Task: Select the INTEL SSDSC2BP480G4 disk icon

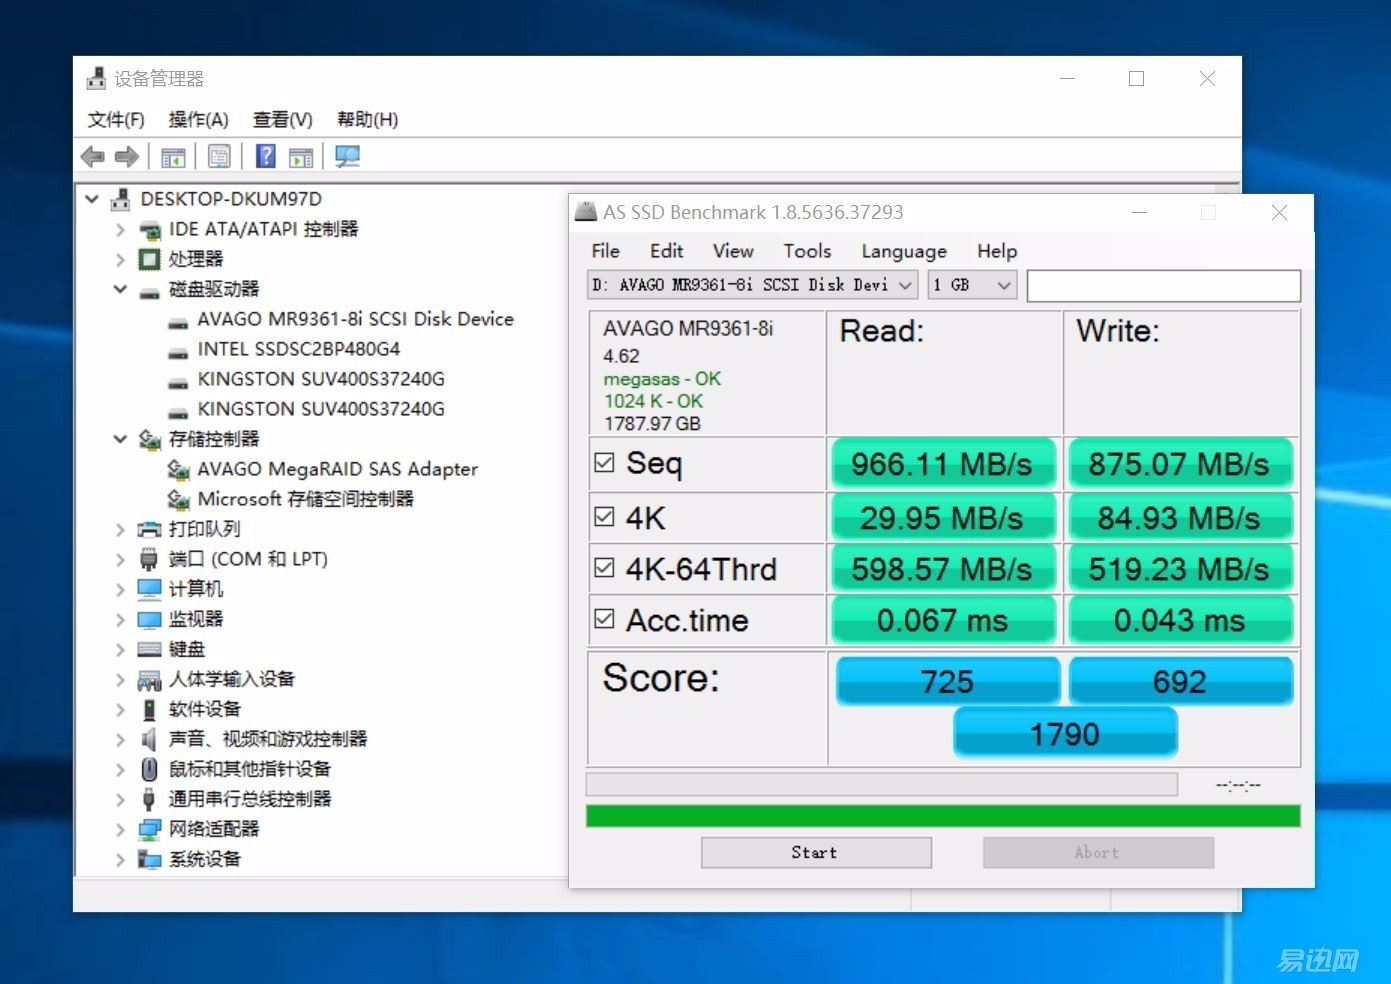Action: point(179,350)
